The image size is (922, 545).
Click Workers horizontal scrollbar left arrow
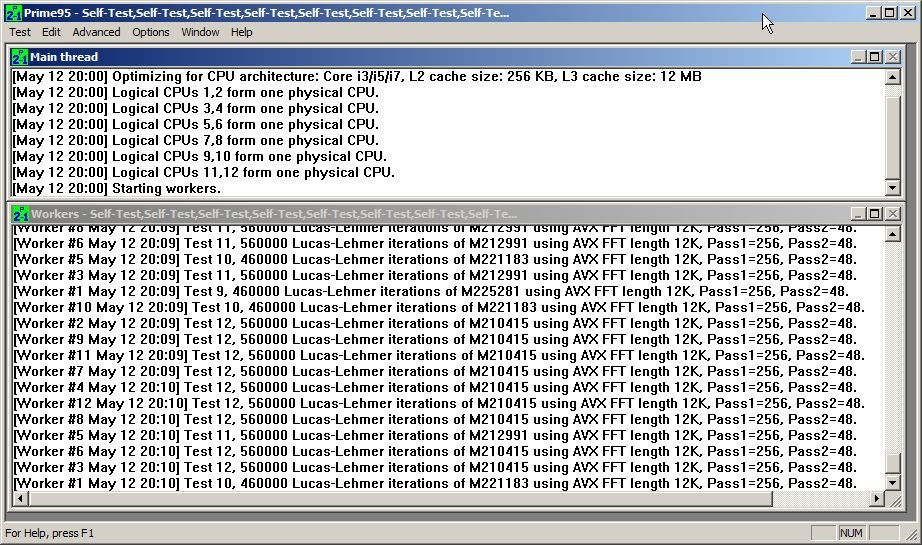(21, 499)
